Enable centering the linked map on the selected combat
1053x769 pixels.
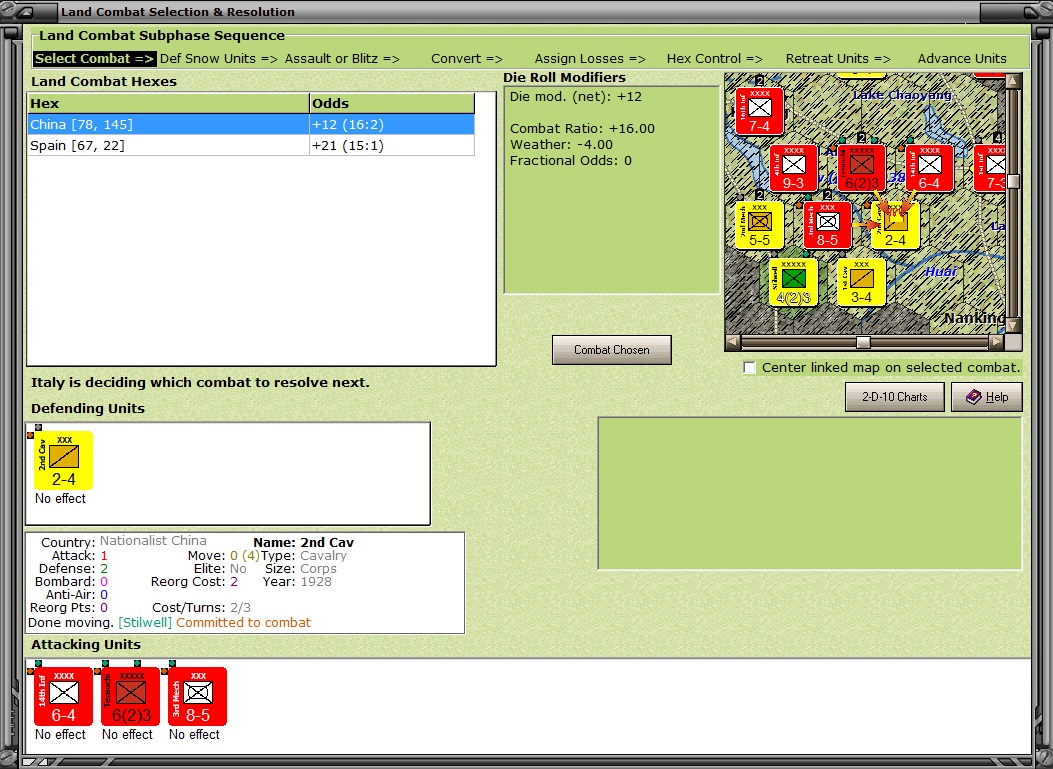[x=749, y=367]
